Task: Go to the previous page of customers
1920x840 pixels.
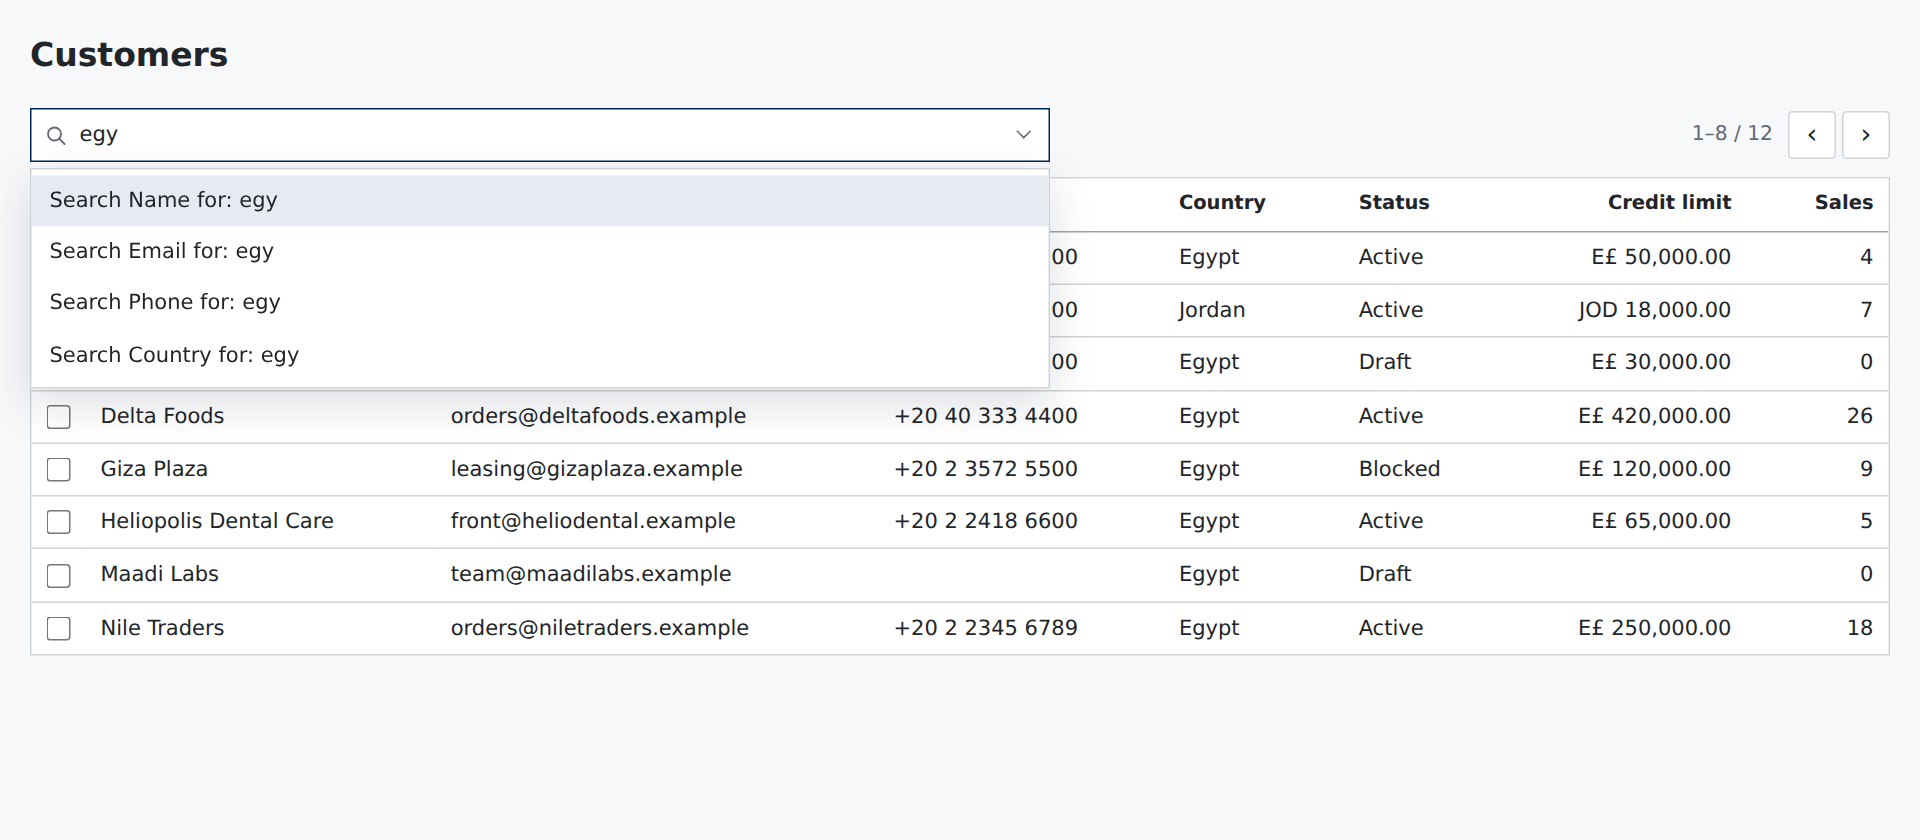Action: (1812, 135)
